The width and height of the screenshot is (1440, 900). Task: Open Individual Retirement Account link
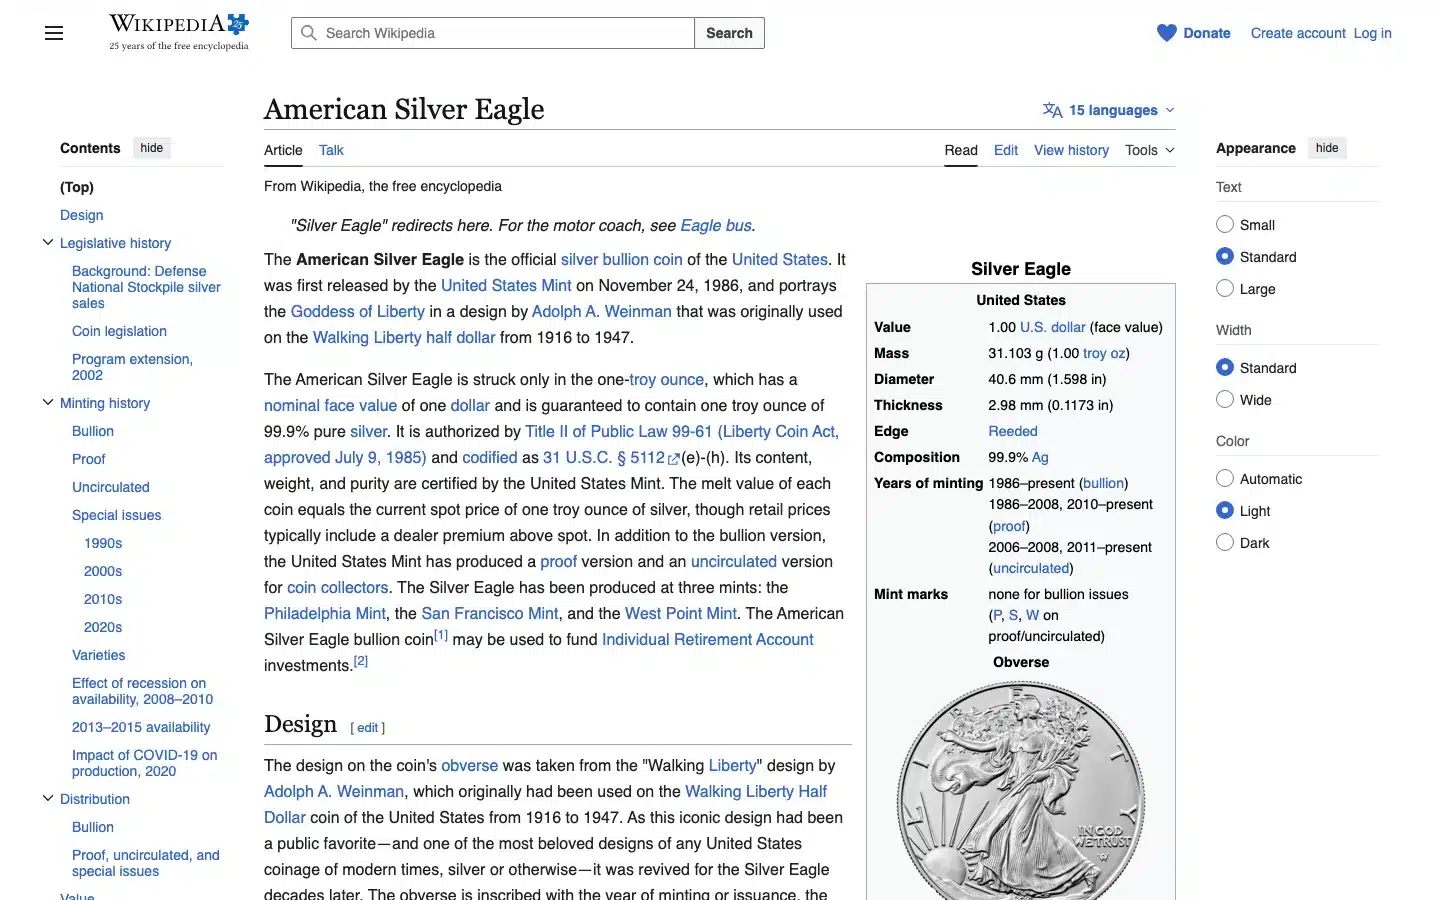click(x=708, y=639)
